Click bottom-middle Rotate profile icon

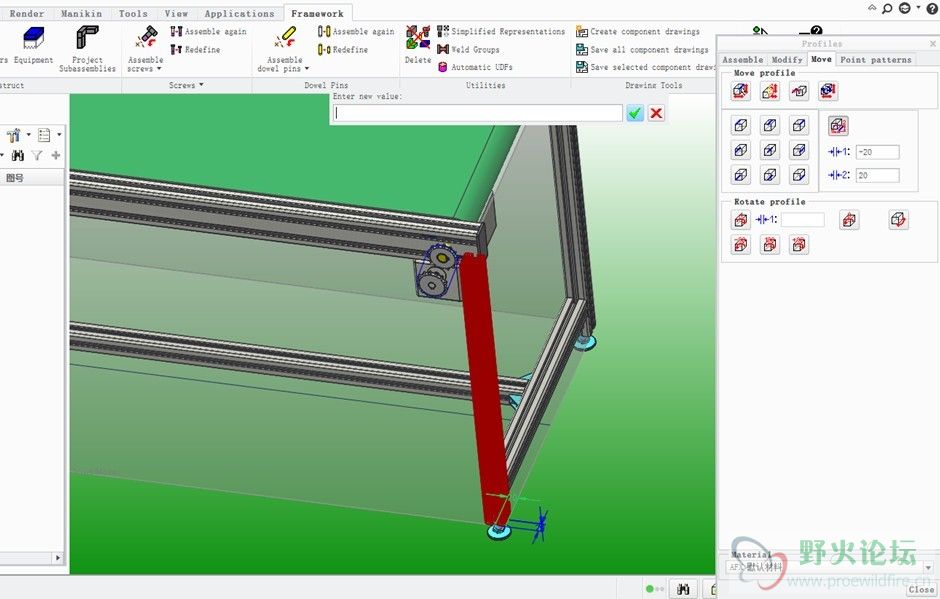click(770, 245)
